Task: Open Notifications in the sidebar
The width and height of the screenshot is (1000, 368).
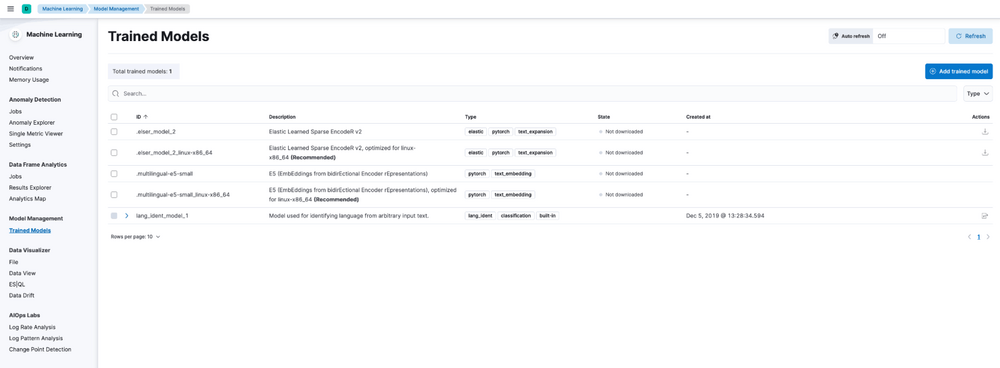Action: pyautogui.click(x=26, y=68)
